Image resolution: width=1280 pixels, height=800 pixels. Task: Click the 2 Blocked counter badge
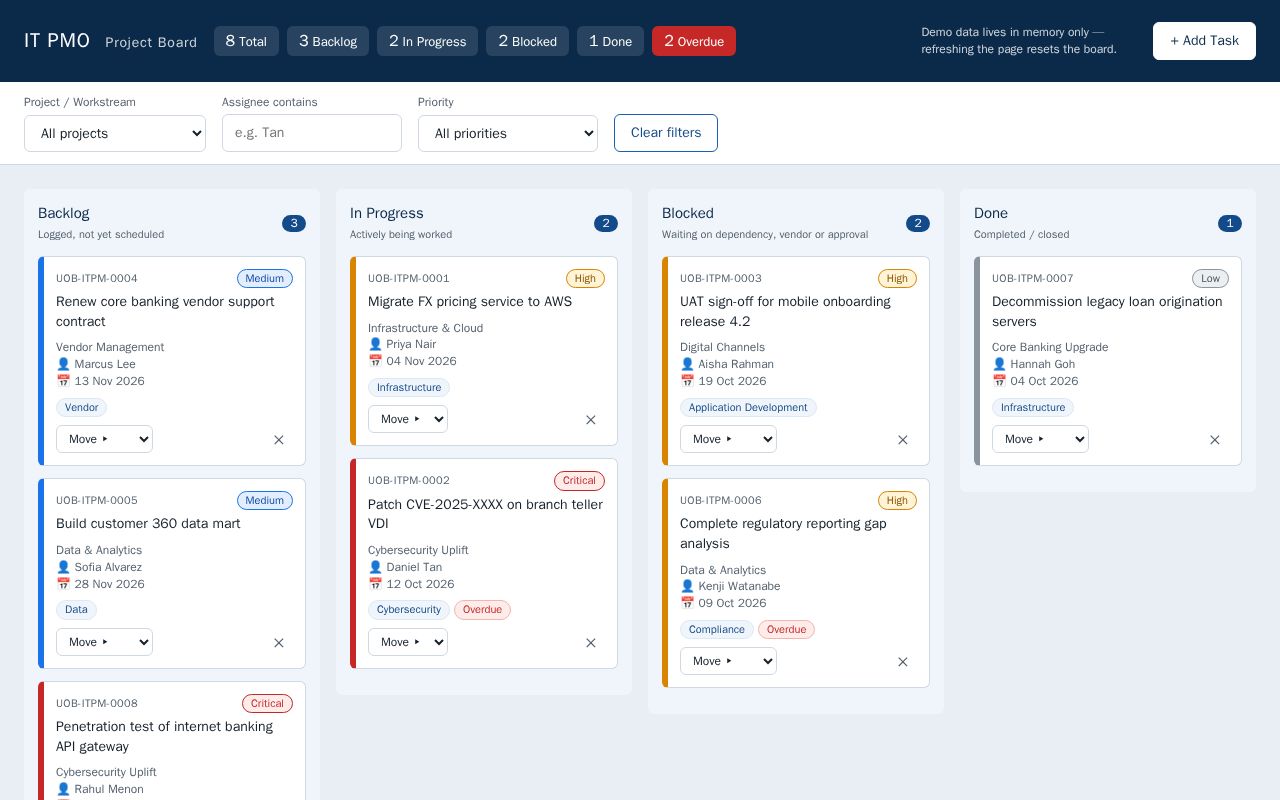(527, 41)
